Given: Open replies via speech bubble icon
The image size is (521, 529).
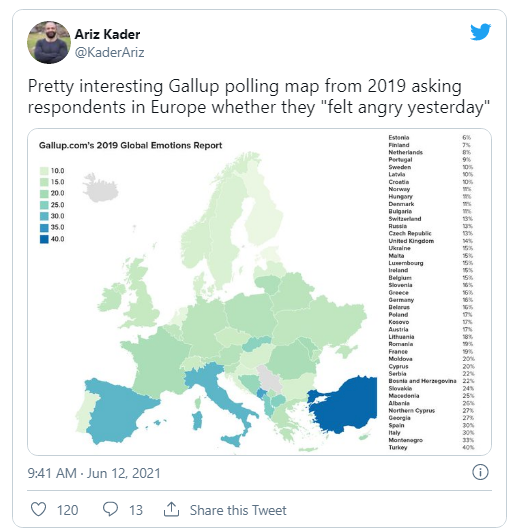Looking at the screenshot, I should pyautogui.click(x=110, y=509).
